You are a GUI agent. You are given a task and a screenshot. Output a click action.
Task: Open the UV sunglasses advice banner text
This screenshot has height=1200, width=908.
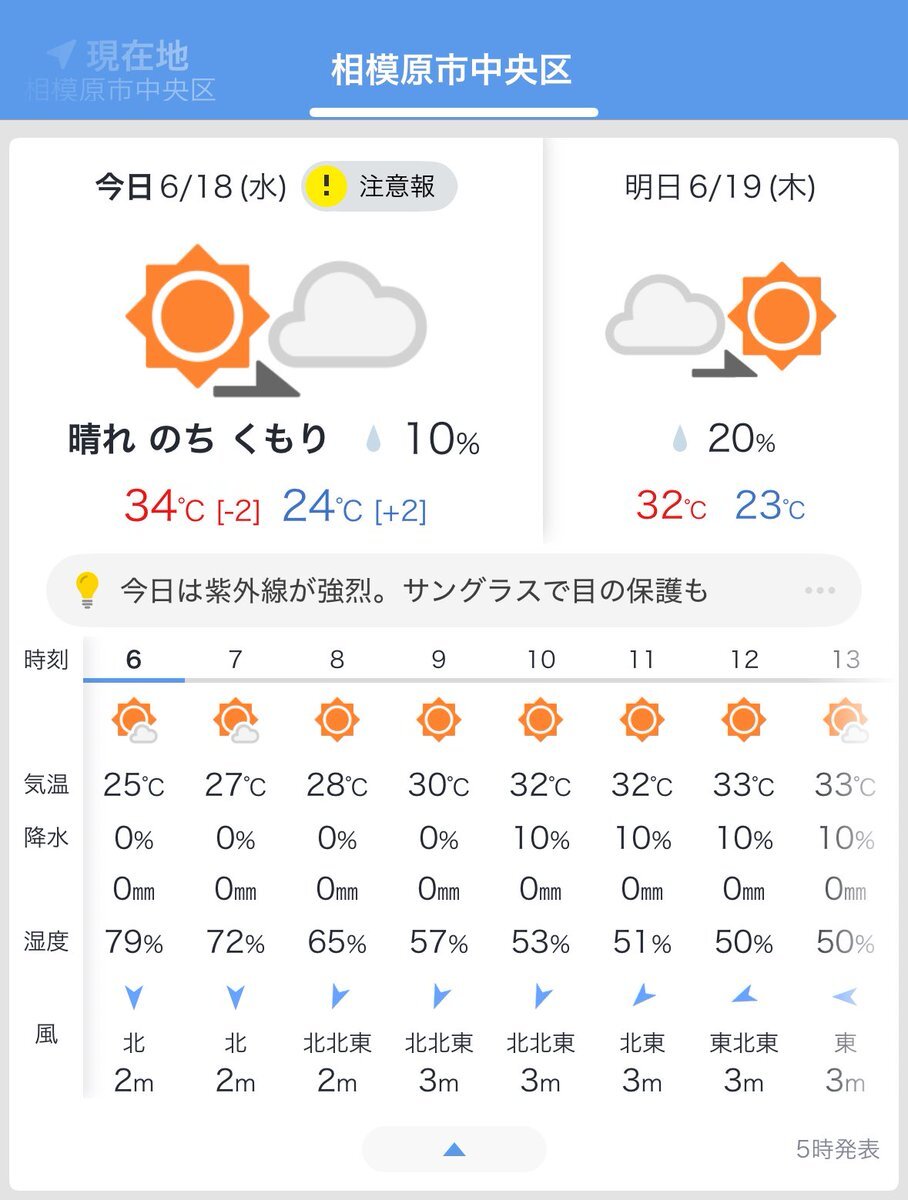(414, 590)
